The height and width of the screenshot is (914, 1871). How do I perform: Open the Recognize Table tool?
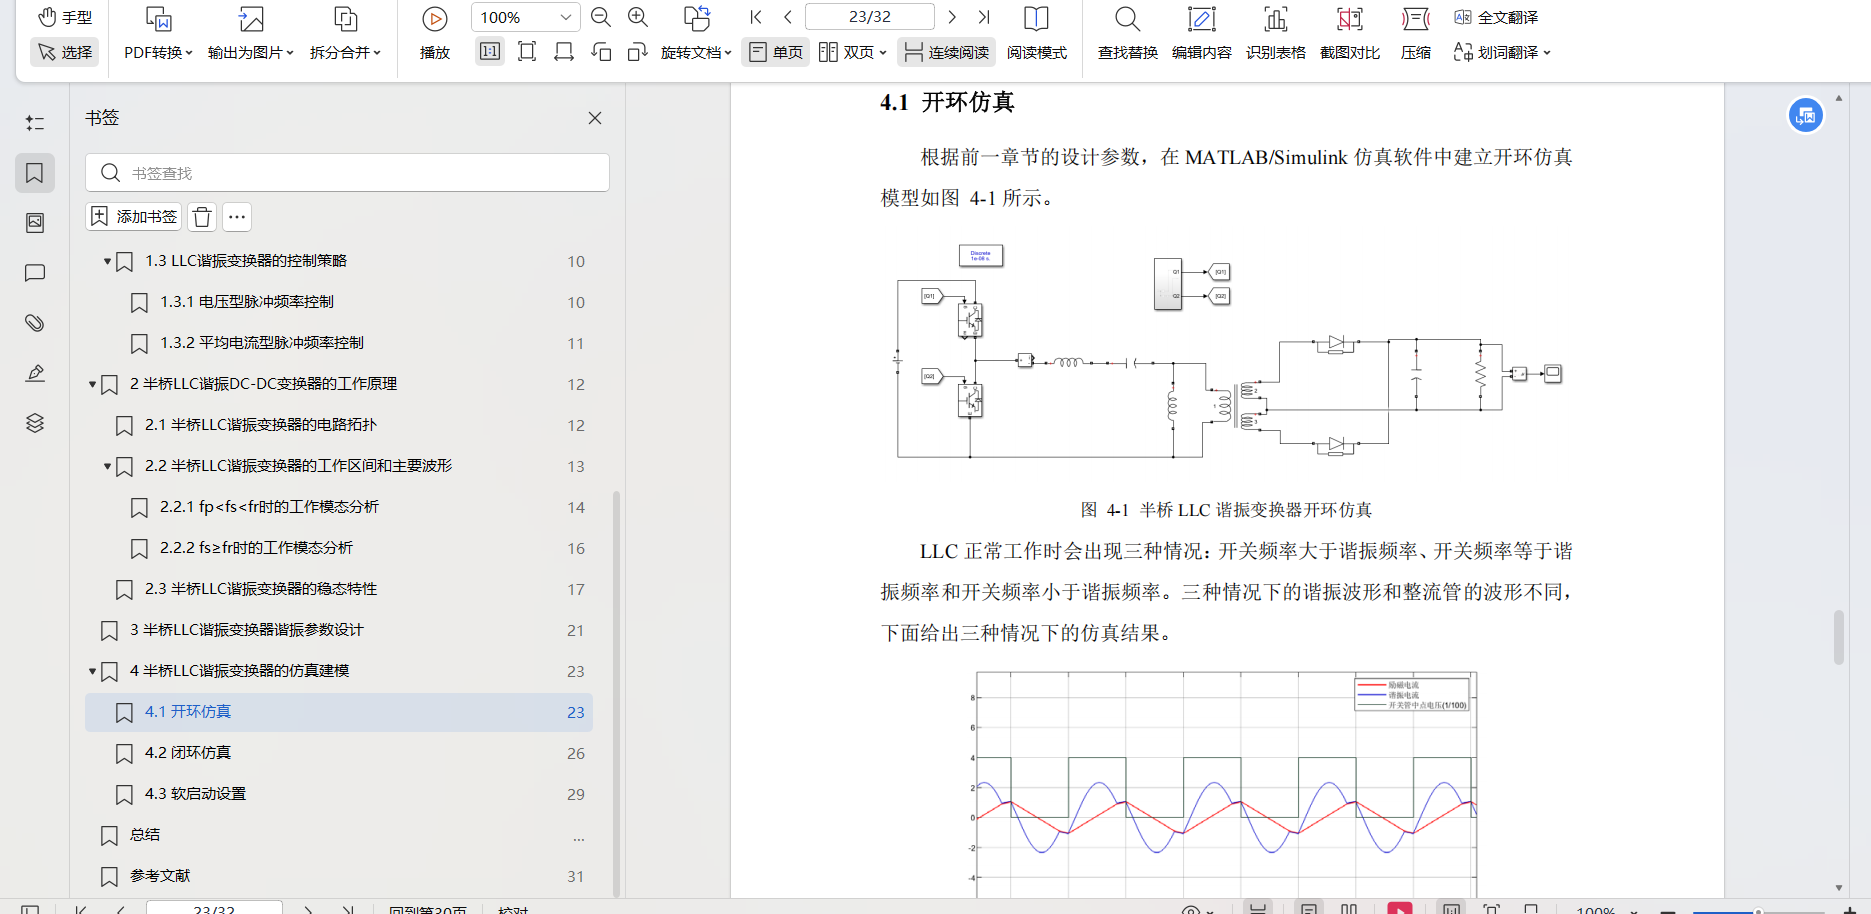[1275, 33]
